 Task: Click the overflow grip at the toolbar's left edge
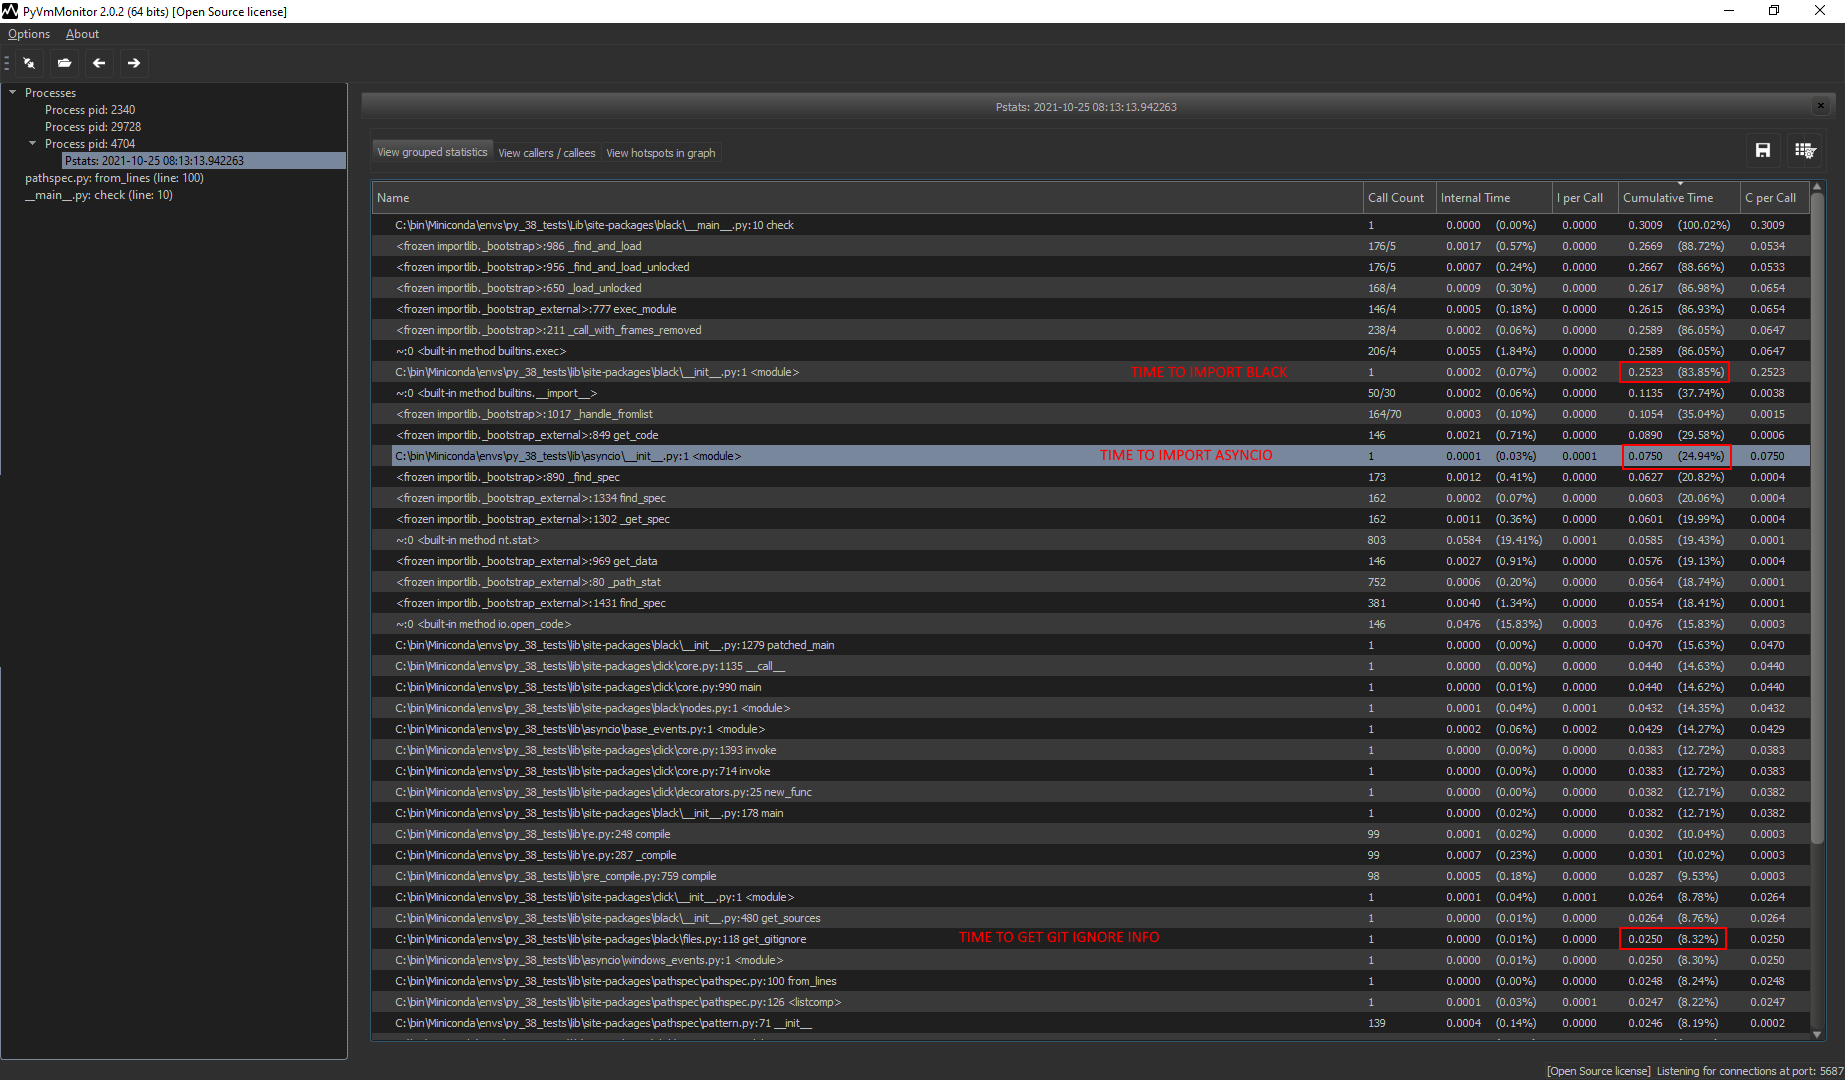click(6, 63)
